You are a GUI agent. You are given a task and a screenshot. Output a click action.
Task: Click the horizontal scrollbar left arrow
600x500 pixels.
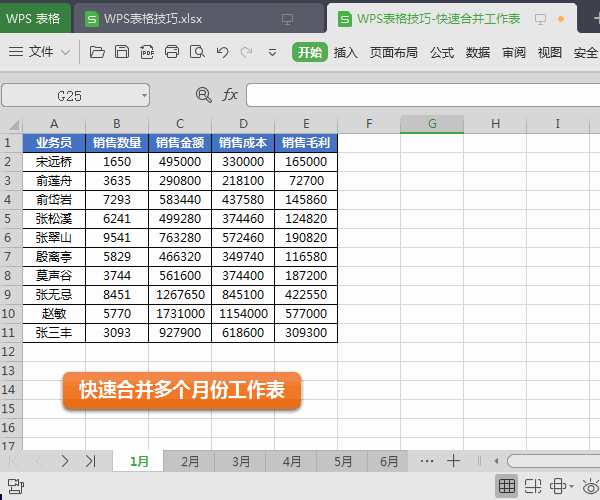click(x=496, y=461)
